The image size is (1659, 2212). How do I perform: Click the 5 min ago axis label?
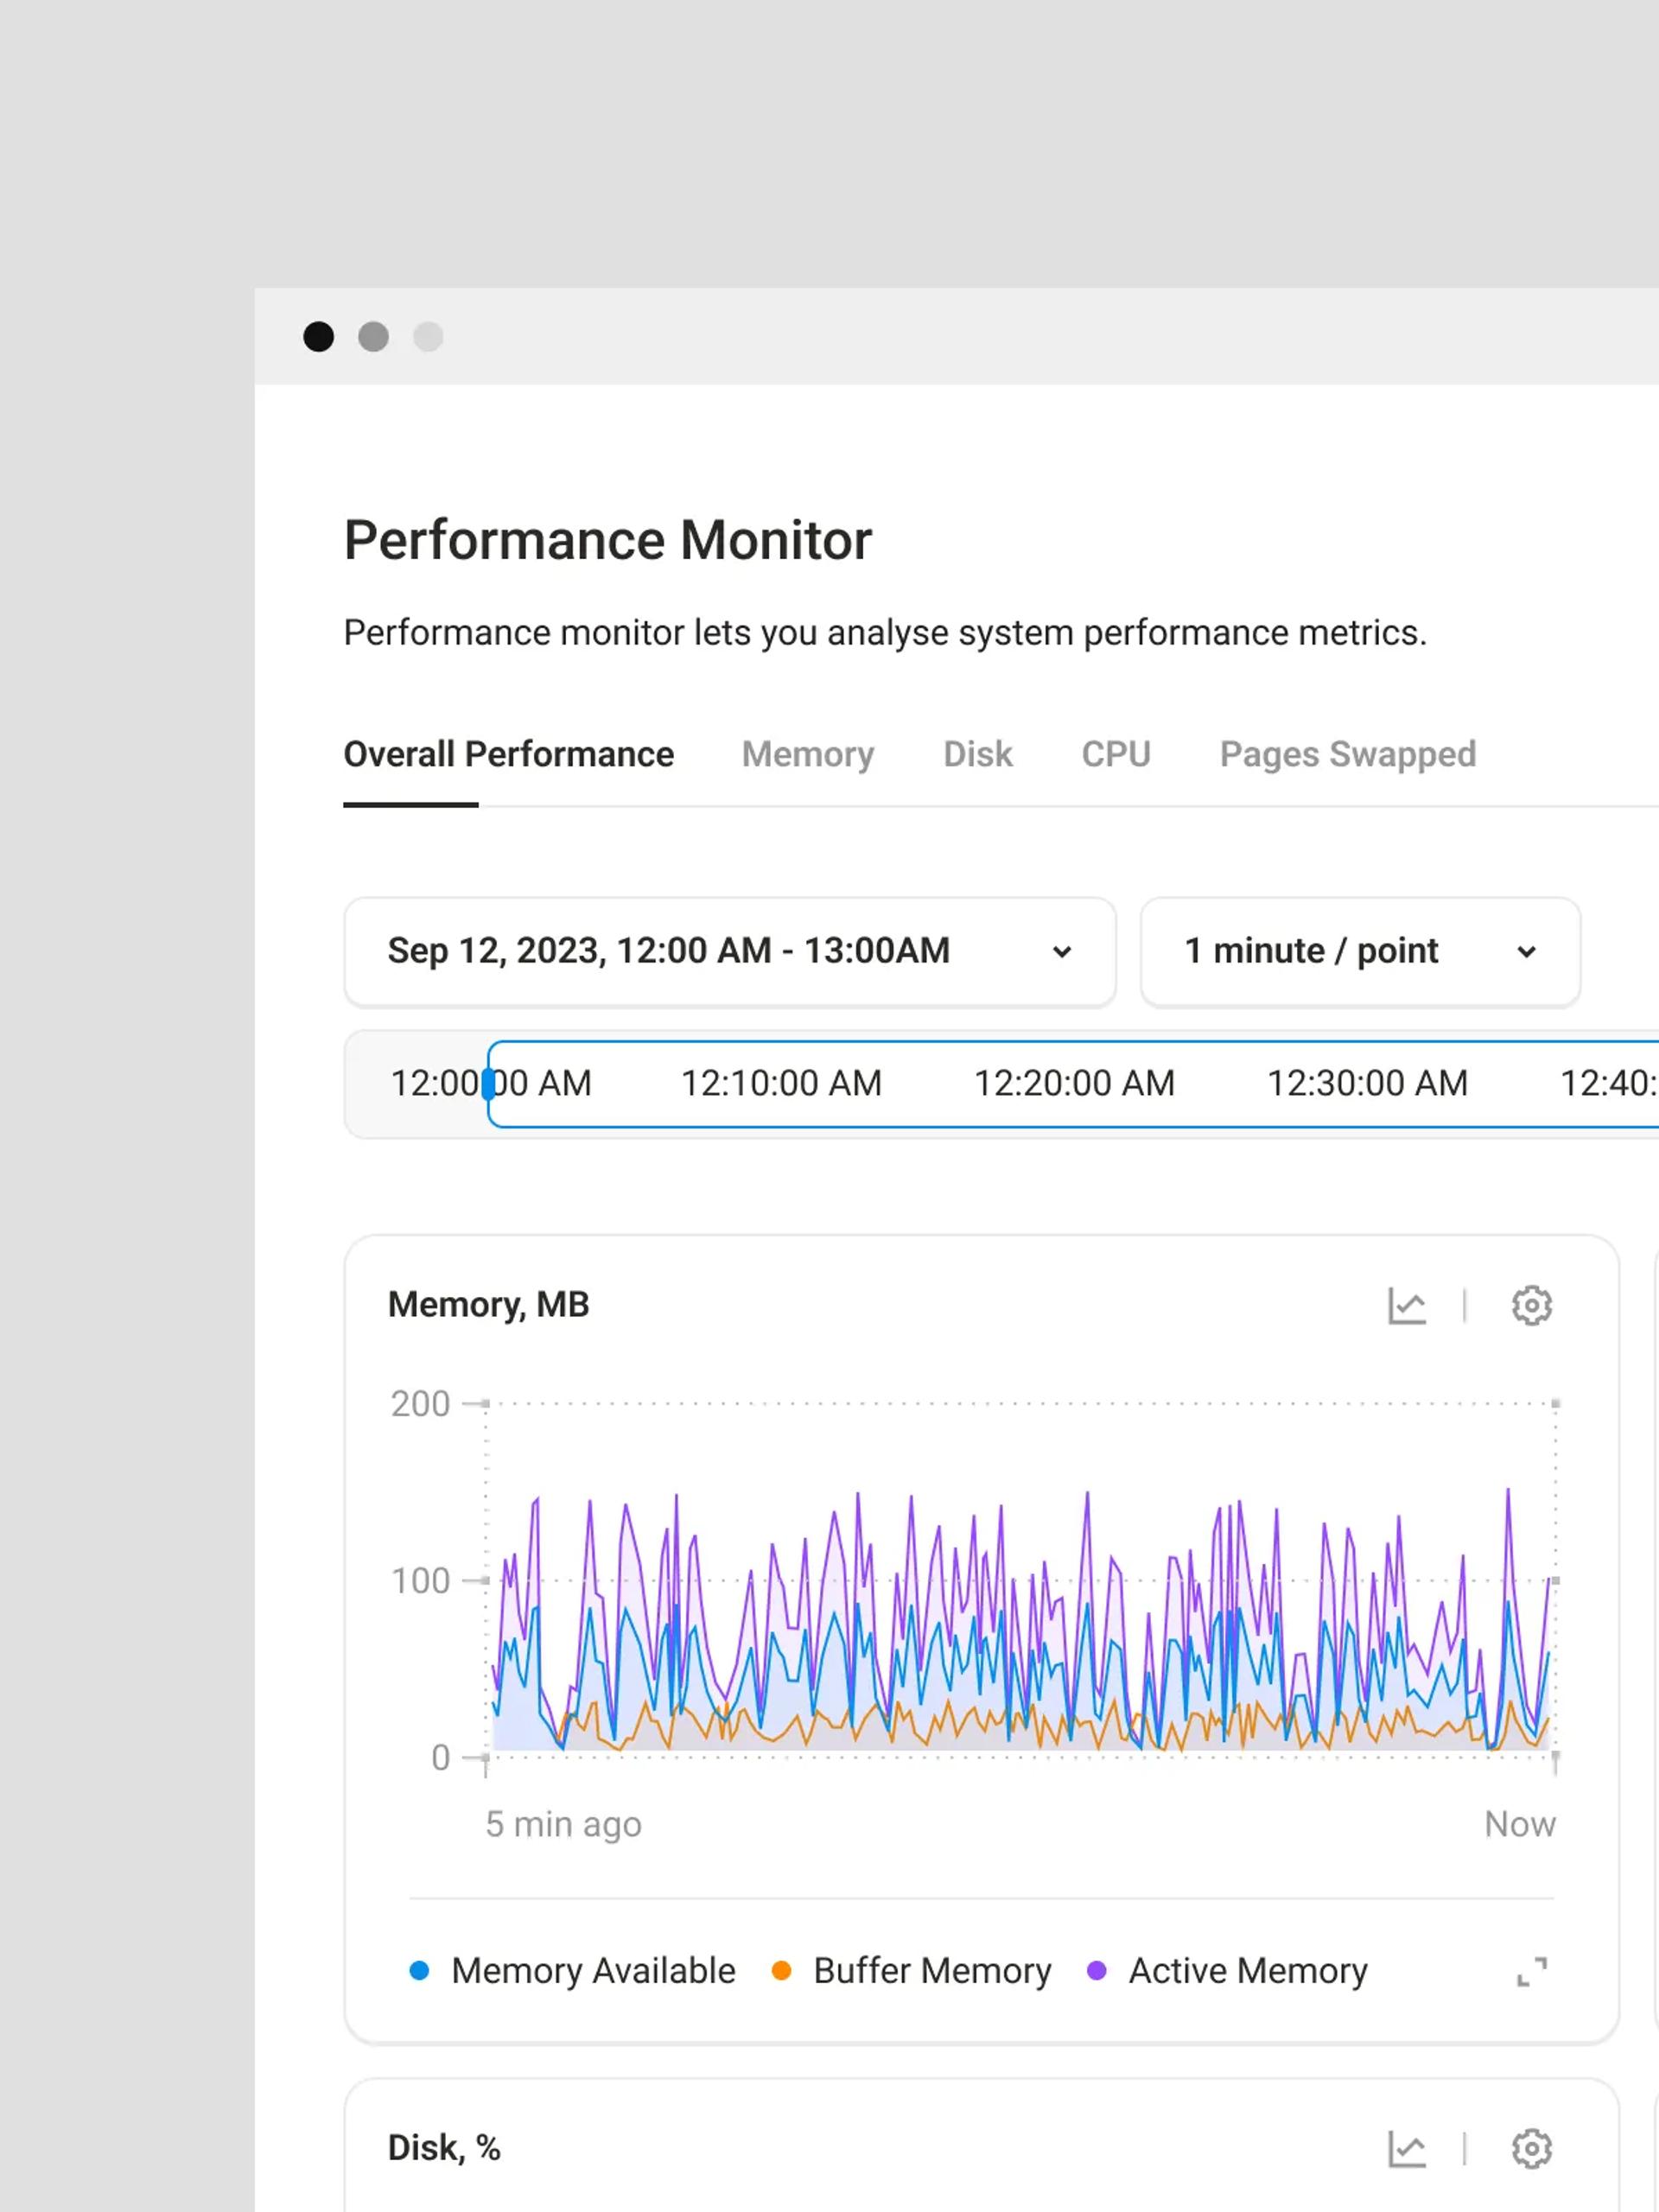[x=564, y=1825]
